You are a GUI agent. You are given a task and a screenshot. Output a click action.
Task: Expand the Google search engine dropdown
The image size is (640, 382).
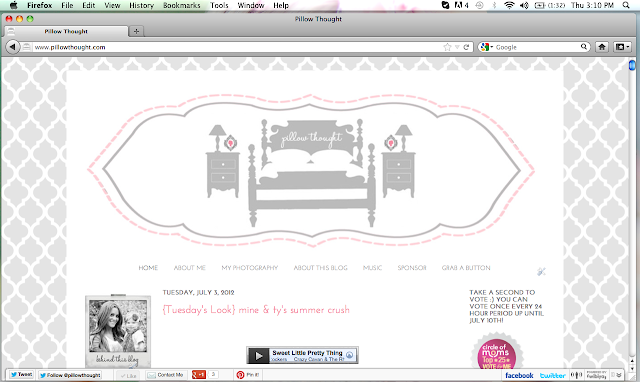(486, 47)
